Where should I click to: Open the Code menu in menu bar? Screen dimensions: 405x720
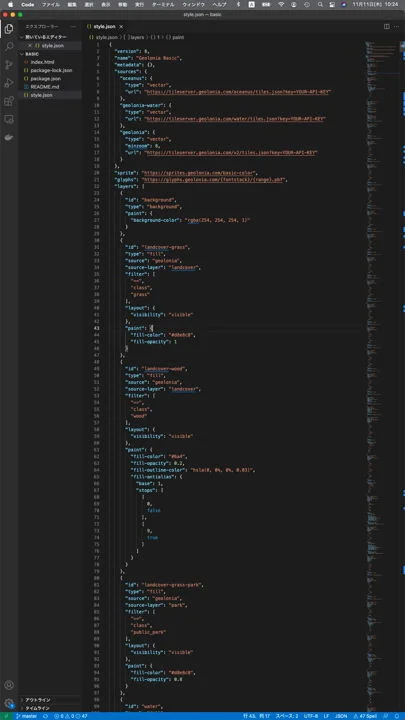pyautogui.click(x=28, y=4)
